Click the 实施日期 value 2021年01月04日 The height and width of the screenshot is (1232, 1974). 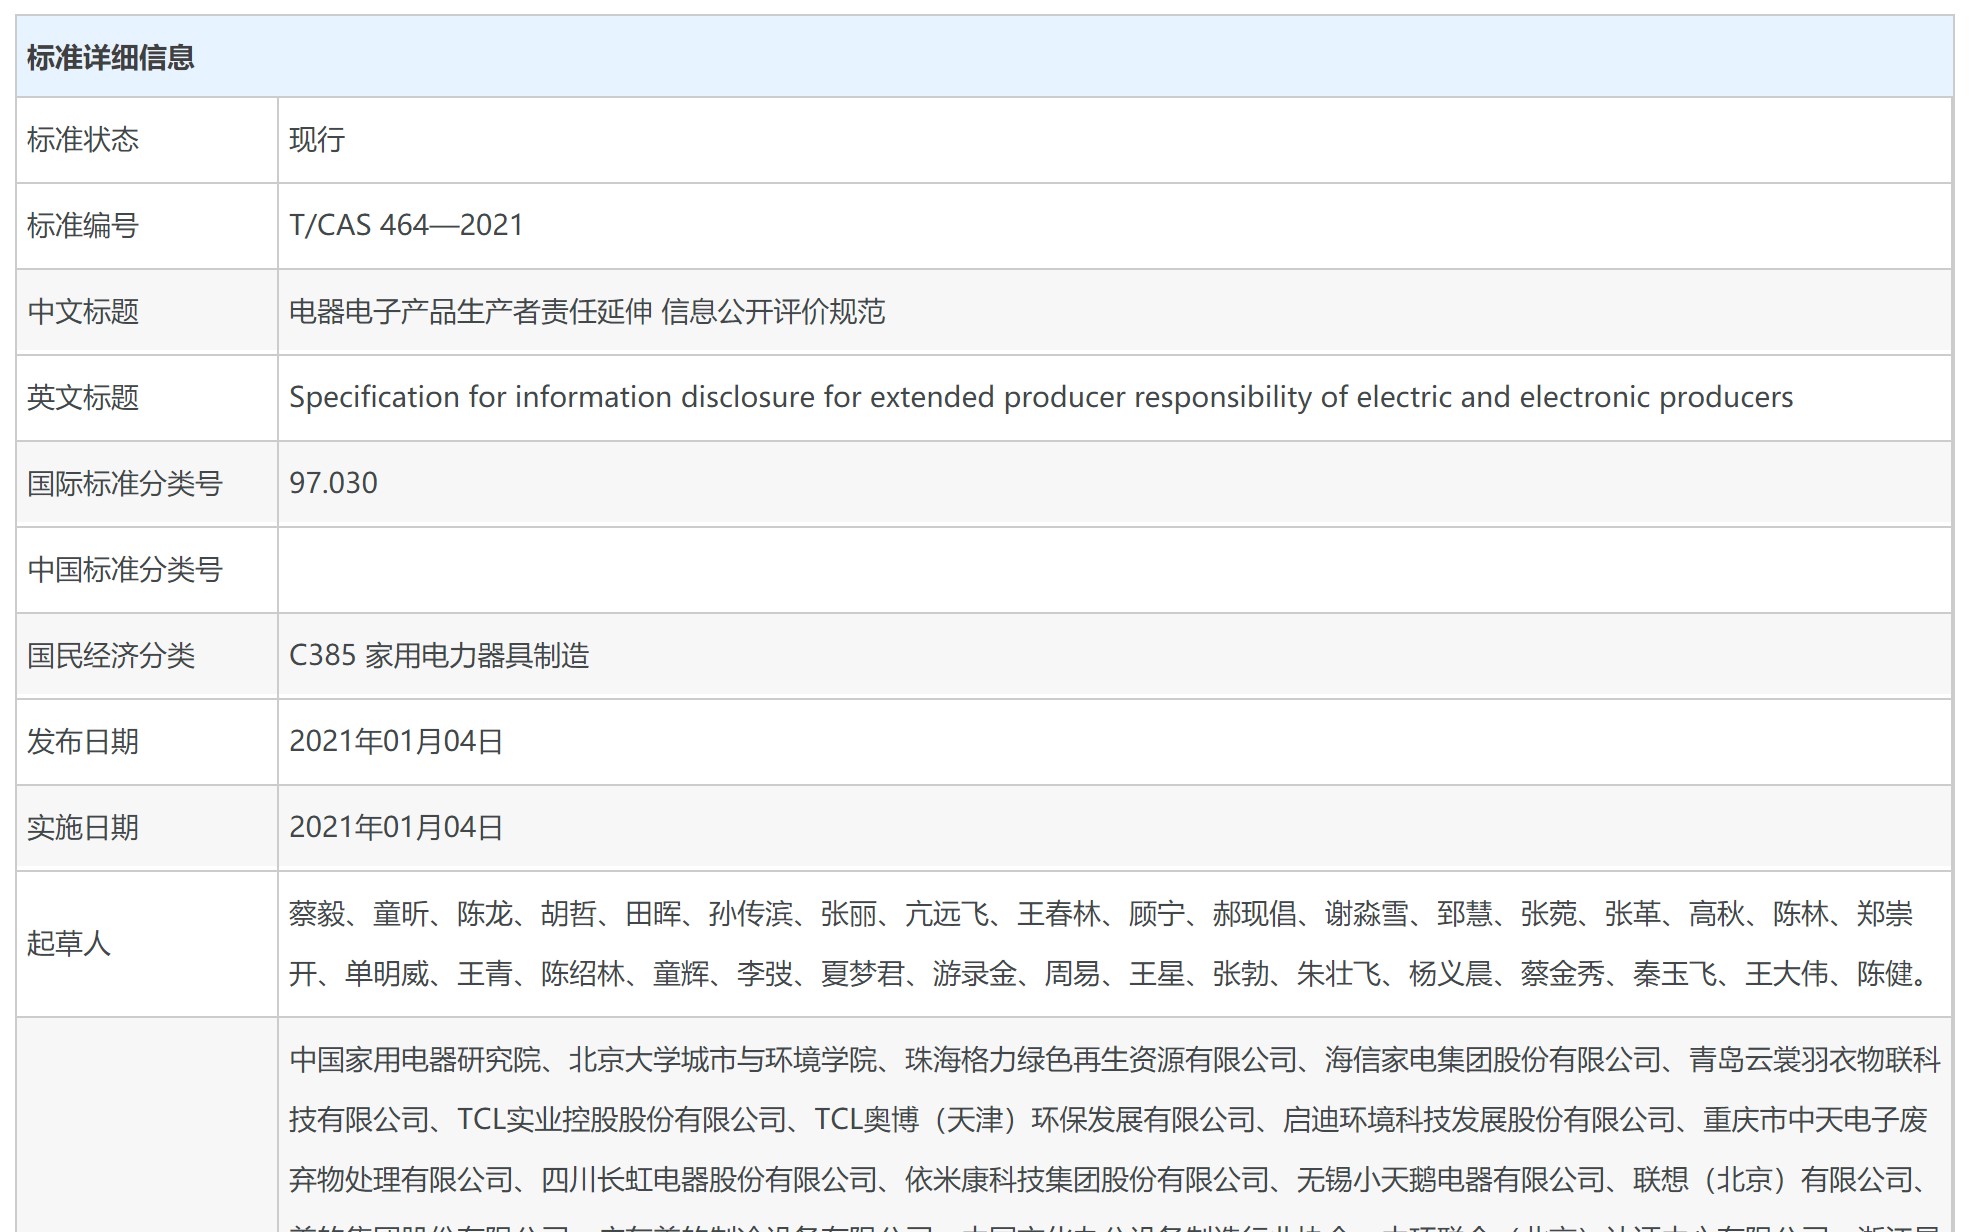coord(396,828)
